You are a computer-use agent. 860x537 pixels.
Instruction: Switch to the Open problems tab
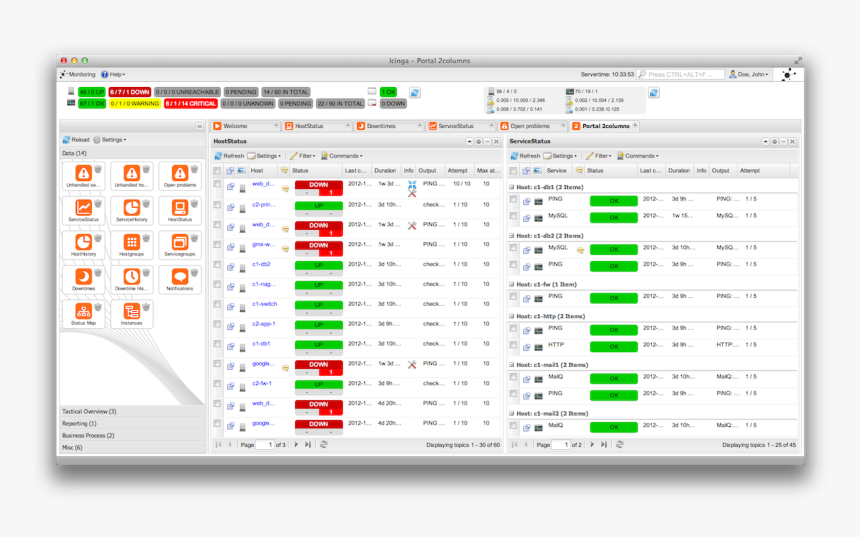point(533,126)
